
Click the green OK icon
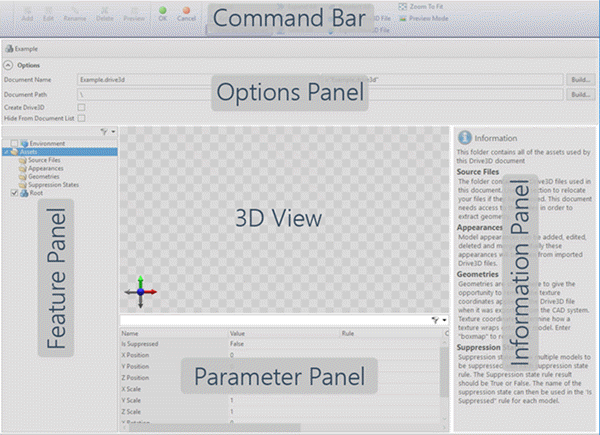click(162, 8)
